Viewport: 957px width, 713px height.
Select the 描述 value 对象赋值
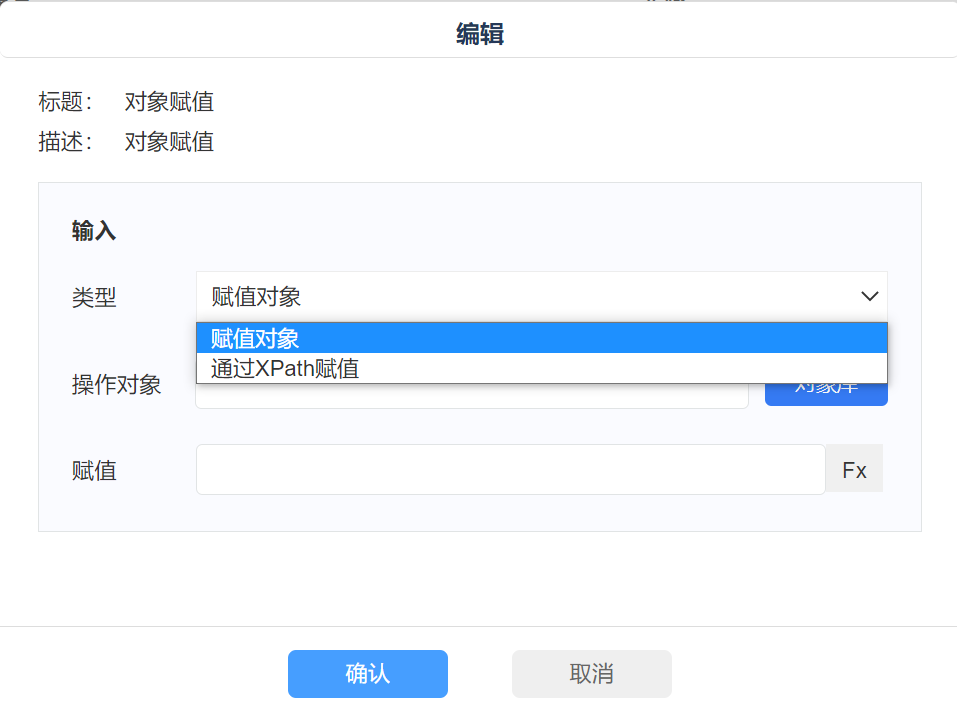[x=169, y=142]
